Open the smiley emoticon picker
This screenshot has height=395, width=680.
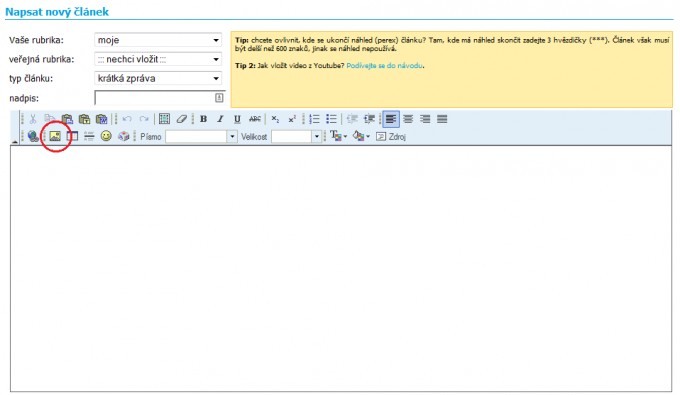pyautogui.click(x=106, y=136)
